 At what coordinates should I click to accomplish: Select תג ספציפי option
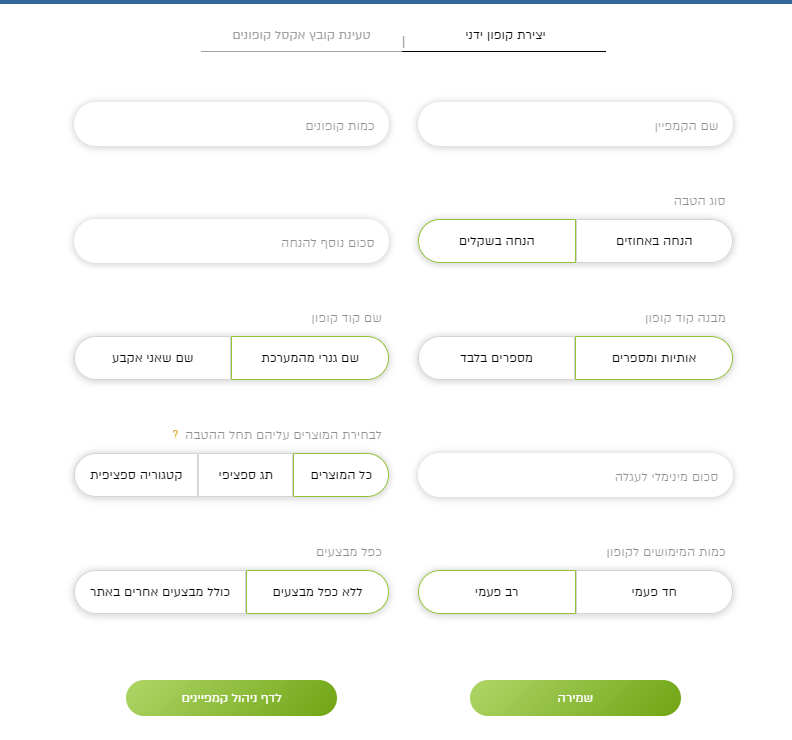click(x=245, y=475)
